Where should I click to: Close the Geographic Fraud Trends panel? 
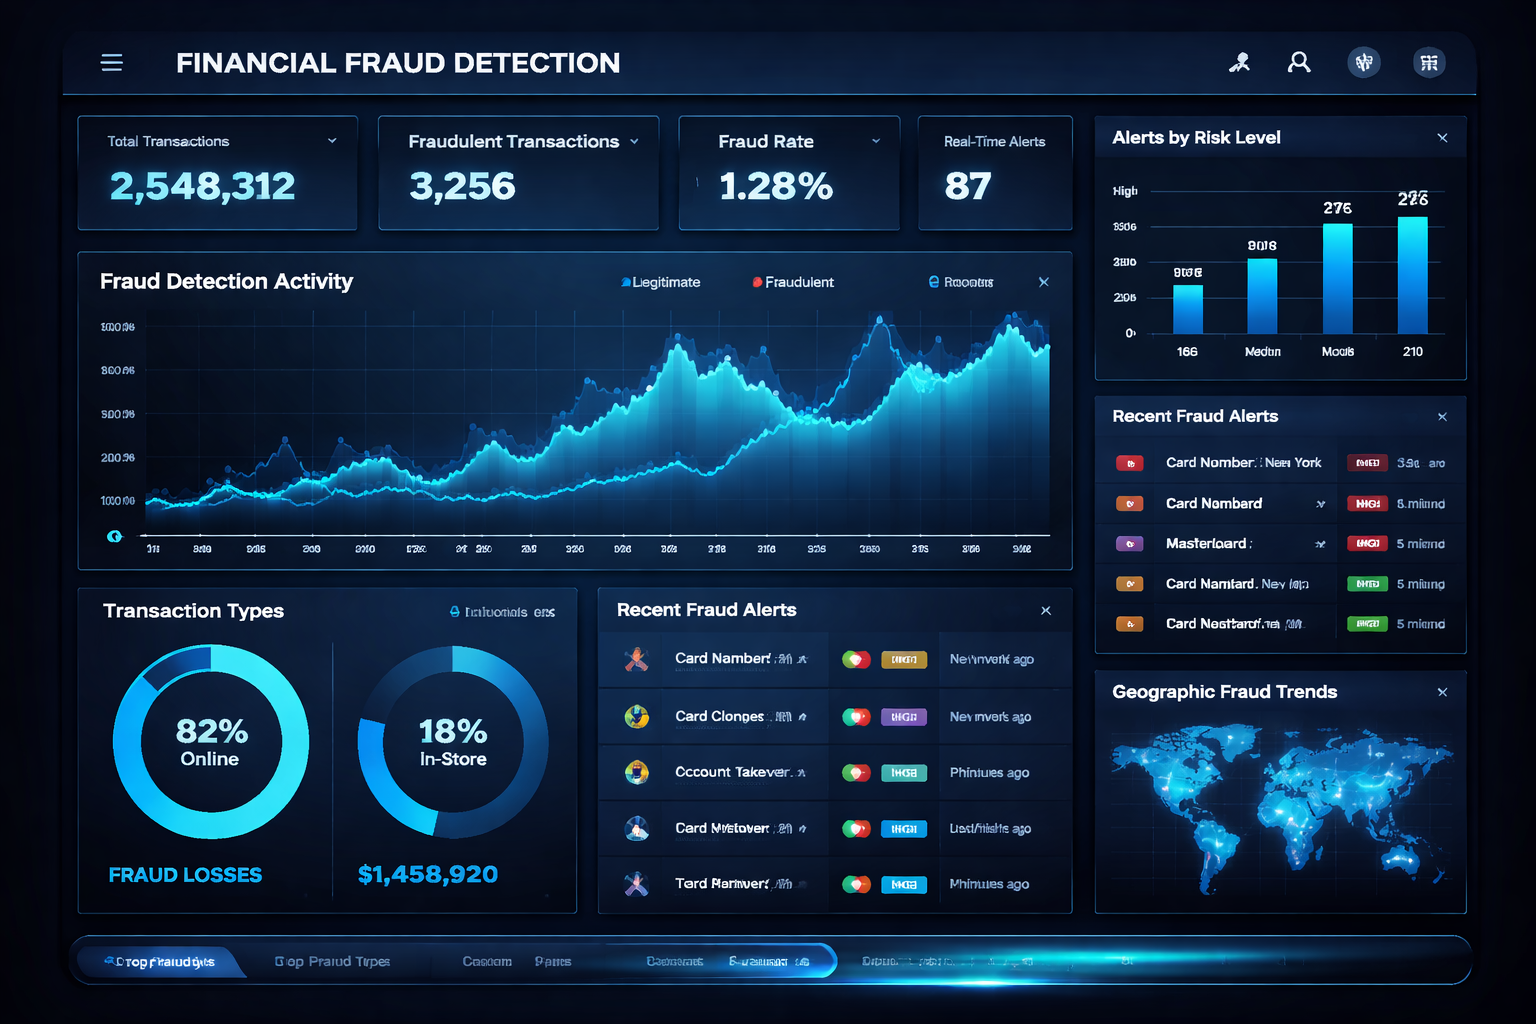click(x=1442, y=691)
